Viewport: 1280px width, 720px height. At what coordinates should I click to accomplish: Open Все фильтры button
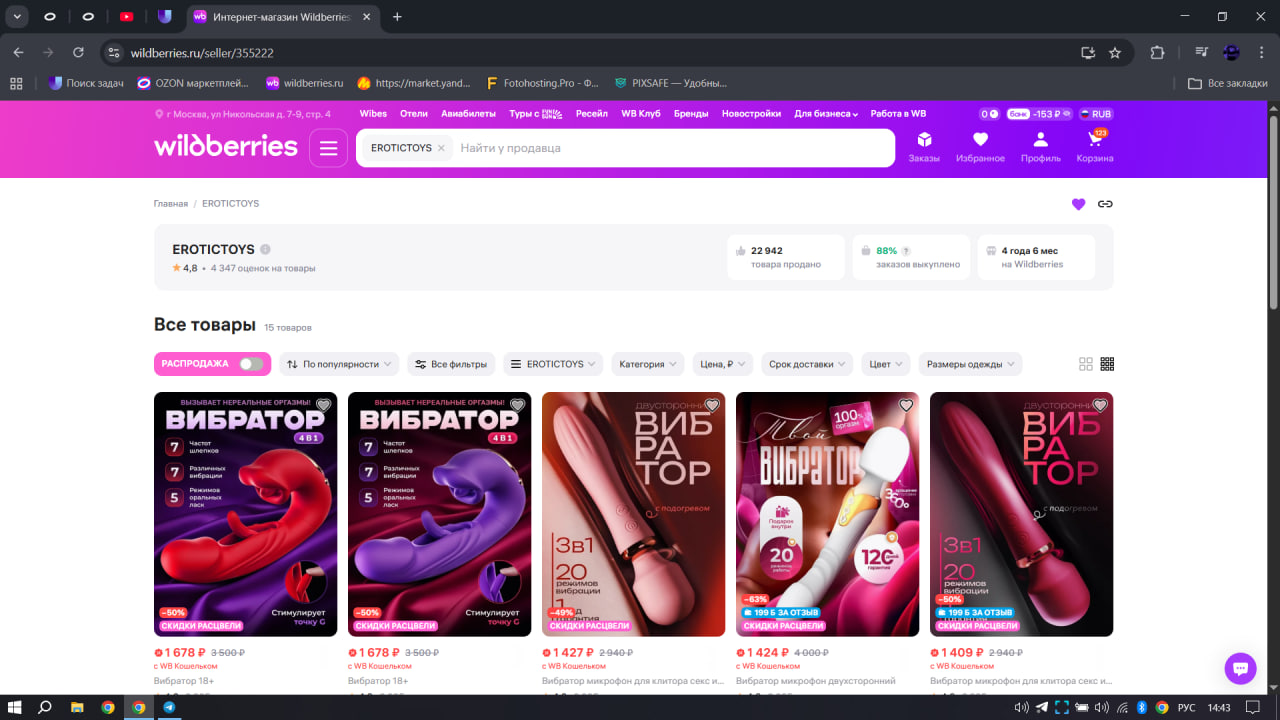(451, 364)
